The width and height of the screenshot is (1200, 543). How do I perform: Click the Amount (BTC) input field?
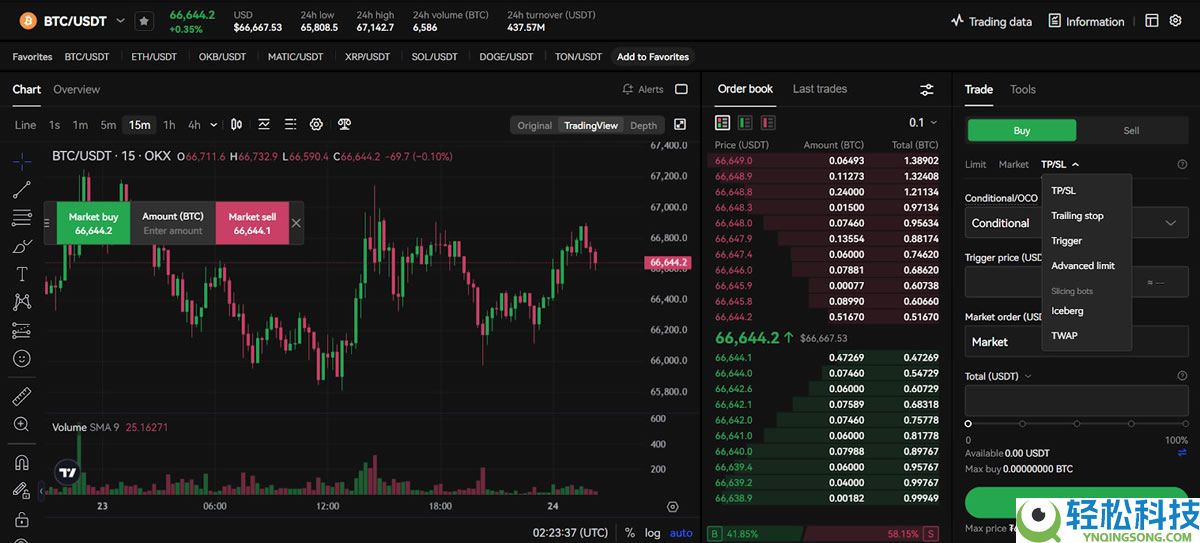172,231
